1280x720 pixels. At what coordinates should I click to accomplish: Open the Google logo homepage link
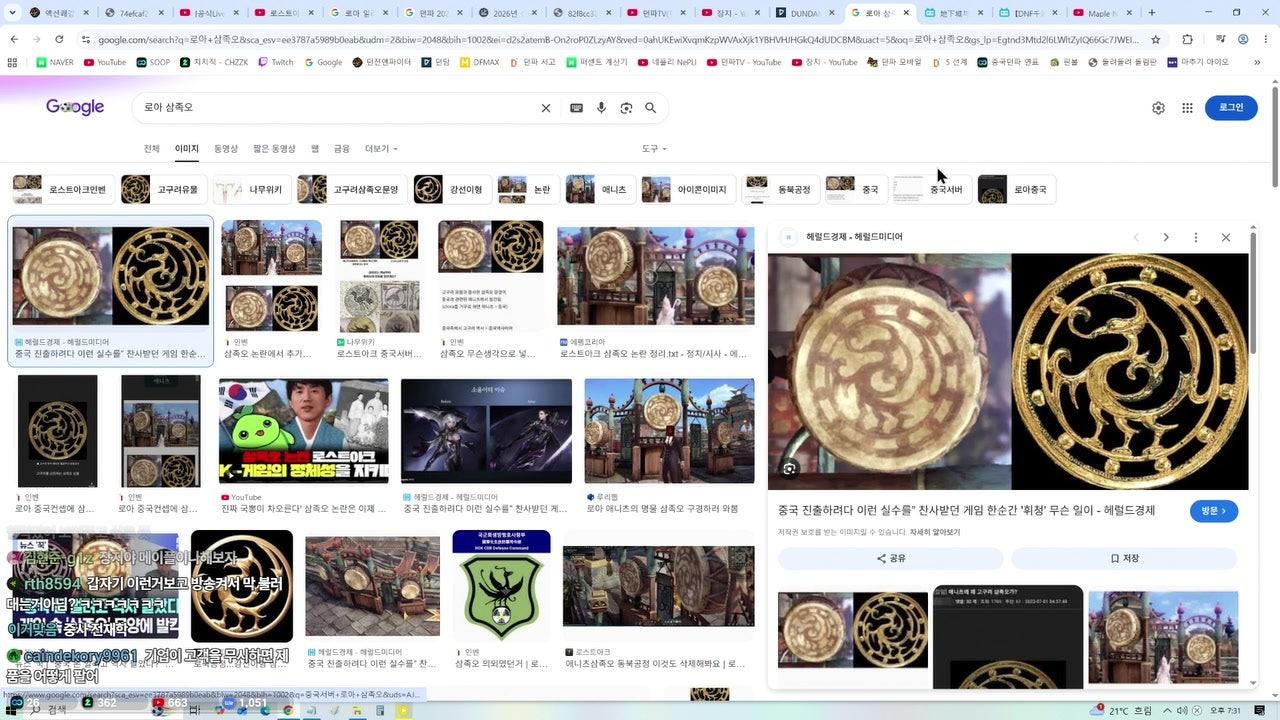[75, 107]
